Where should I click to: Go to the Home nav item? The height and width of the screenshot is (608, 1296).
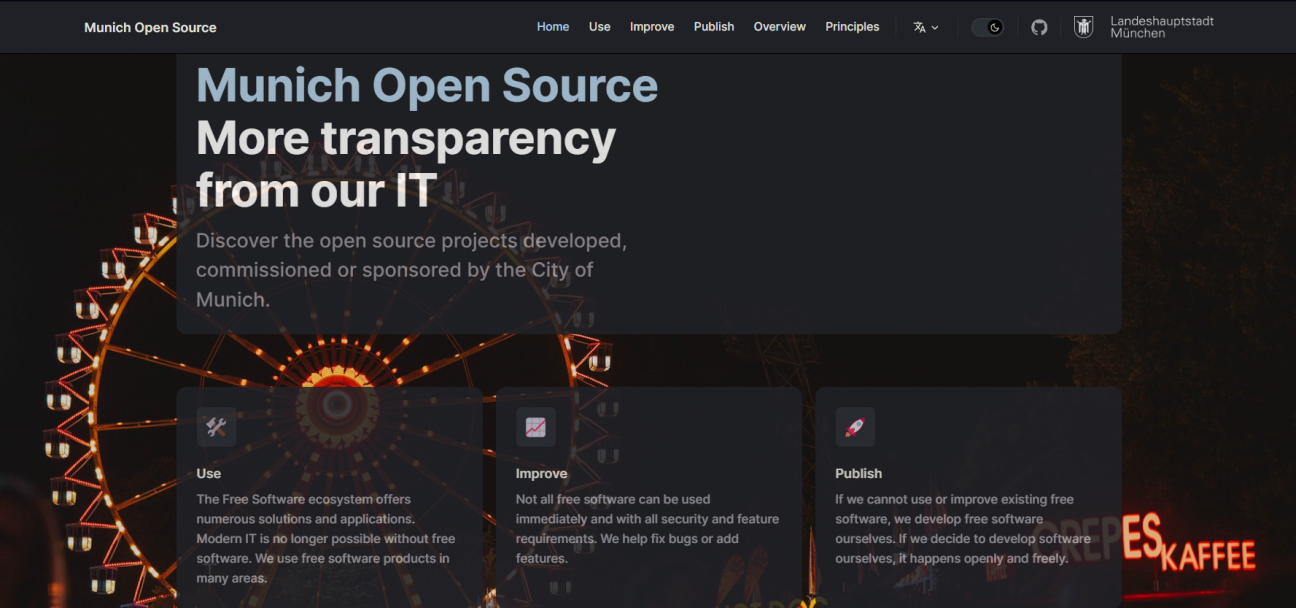(553, 27)
